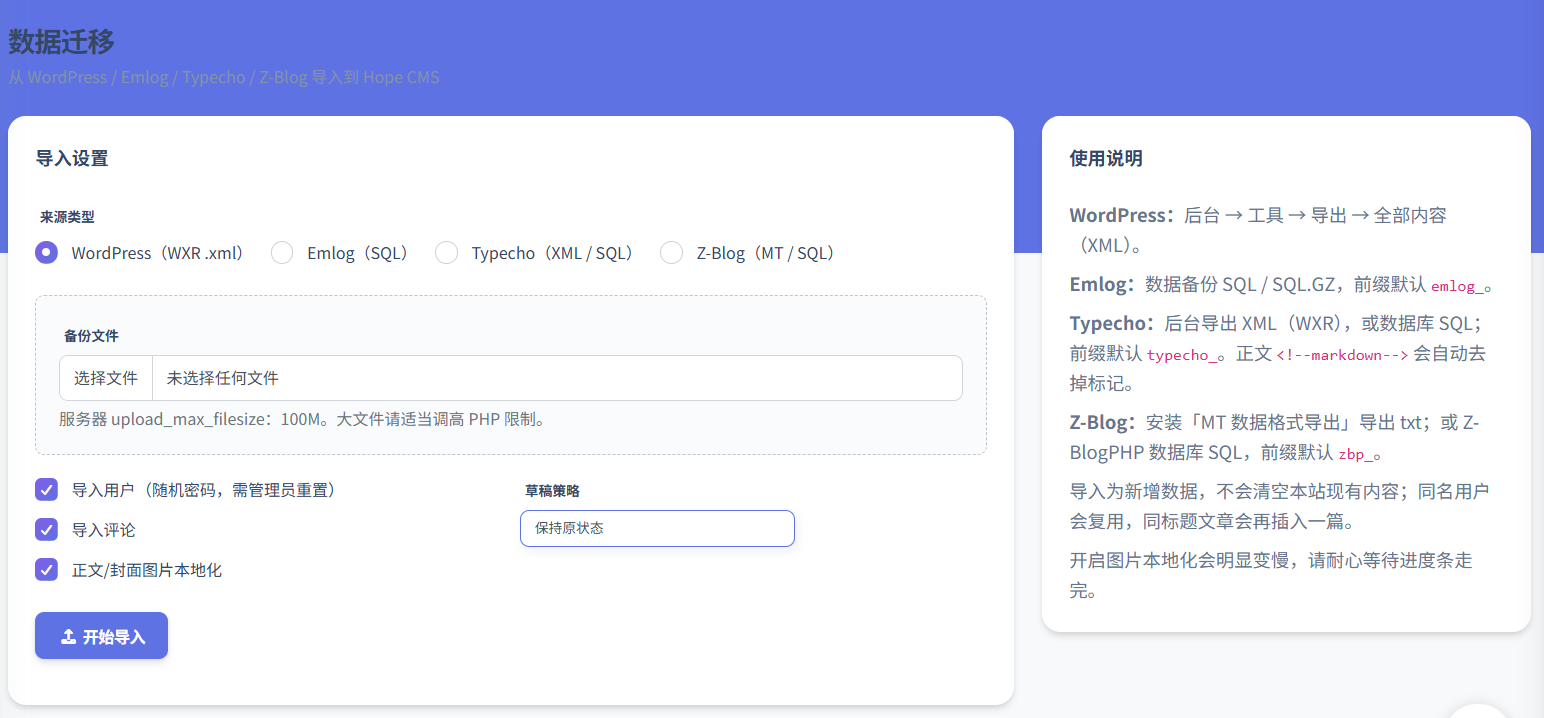The width and height of the screenshot is (1544, 718).
Task: Click the bold WordPress: heading in instructions
Action: [x=1121, y=215]
